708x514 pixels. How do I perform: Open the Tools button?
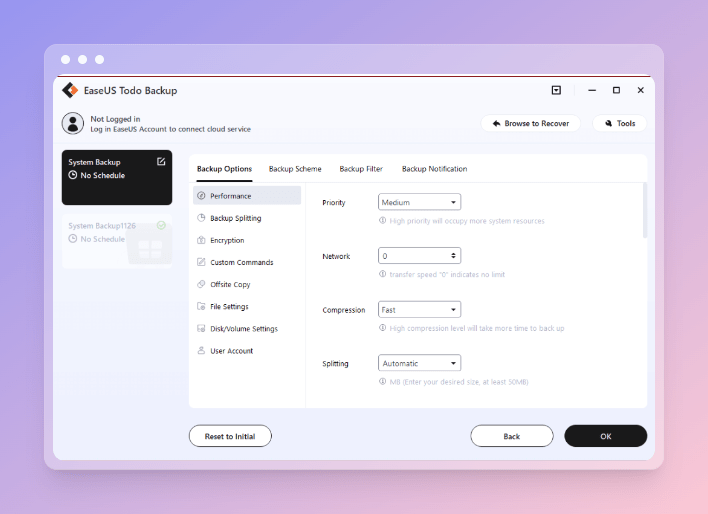coord(620,123)
